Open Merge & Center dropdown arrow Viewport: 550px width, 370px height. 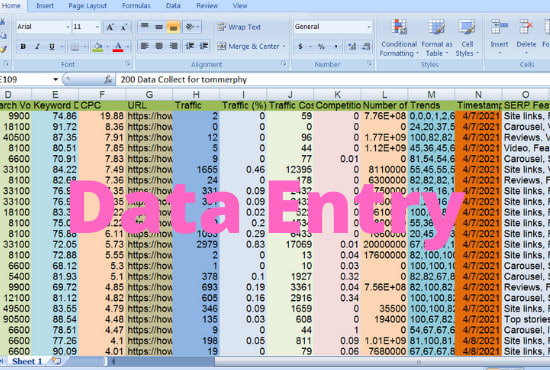[x=284, y=46]
